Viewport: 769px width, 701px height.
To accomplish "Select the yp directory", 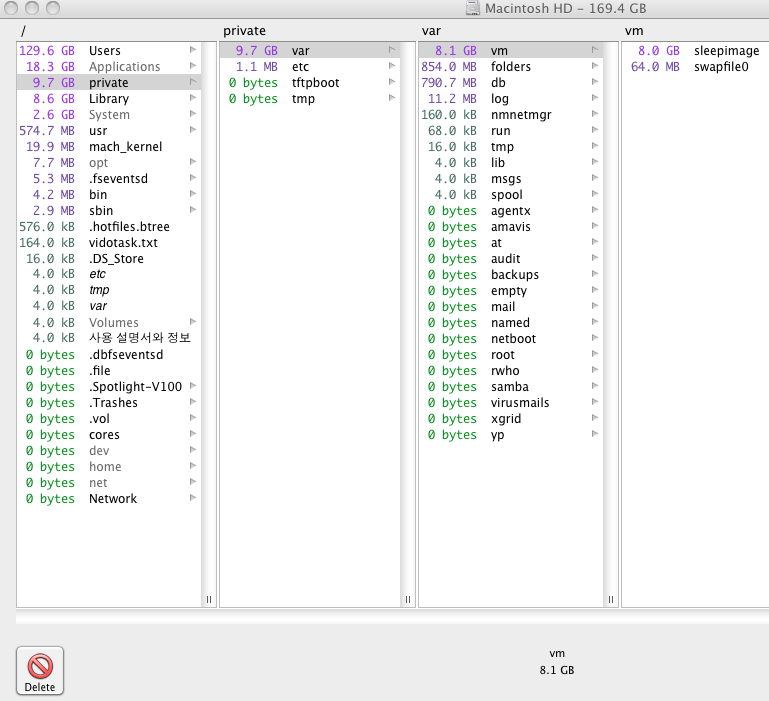I will (511, 435).
